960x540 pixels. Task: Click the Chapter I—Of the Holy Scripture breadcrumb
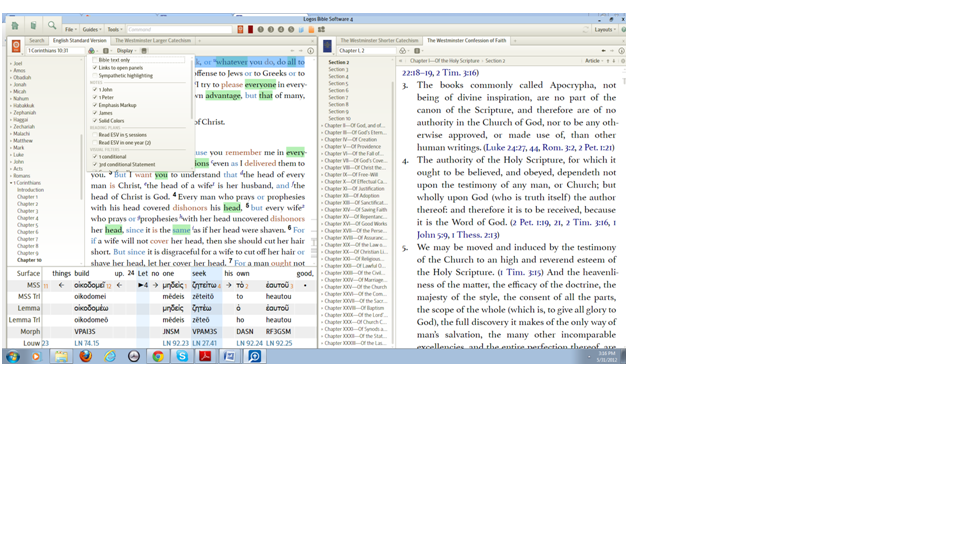(x=444, y=61)
